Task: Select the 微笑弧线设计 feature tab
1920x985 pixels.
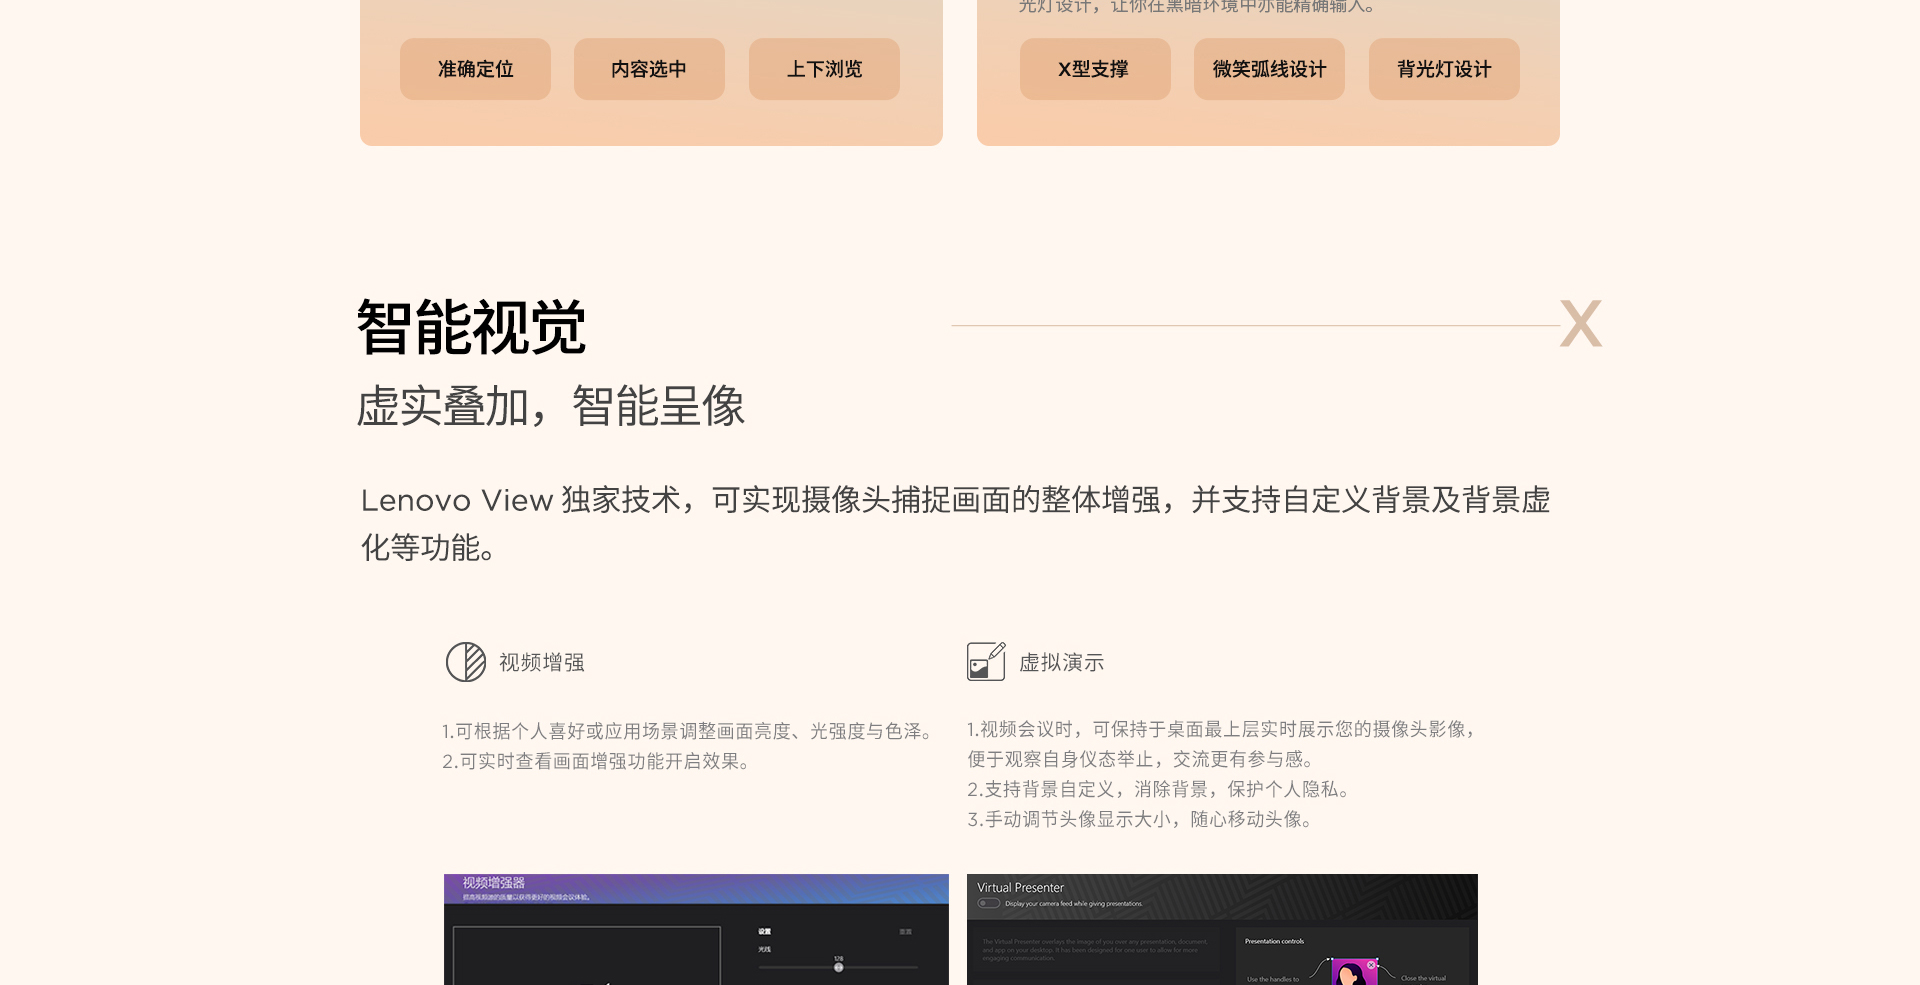Action: [1269, 69]
